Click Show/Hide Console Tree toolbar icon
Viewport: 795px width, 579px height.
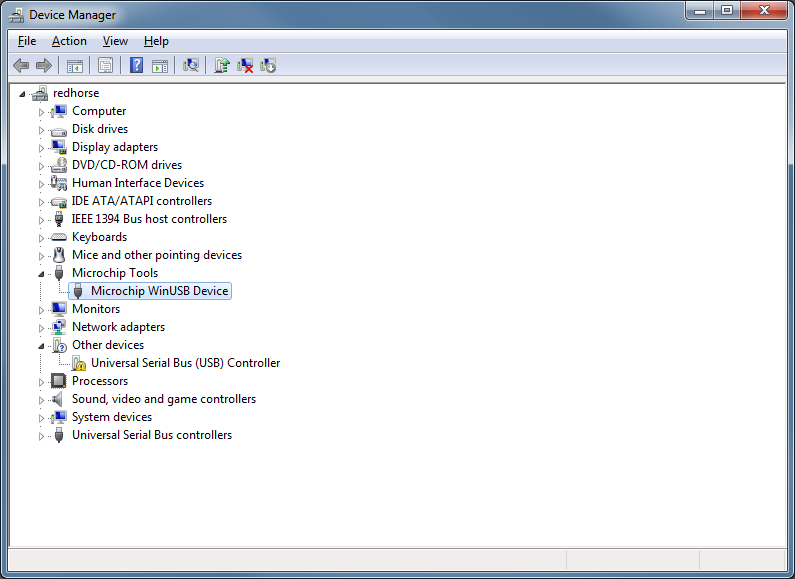[x=74, y=66]
